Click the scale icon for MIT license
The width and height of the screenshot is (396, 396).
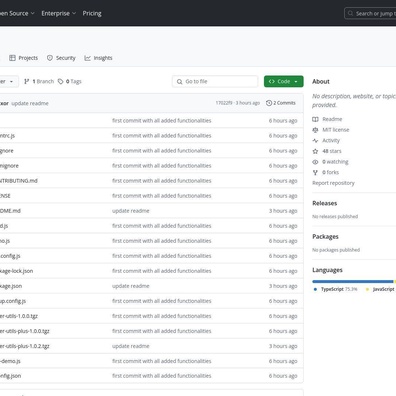(x=315, y=130)
